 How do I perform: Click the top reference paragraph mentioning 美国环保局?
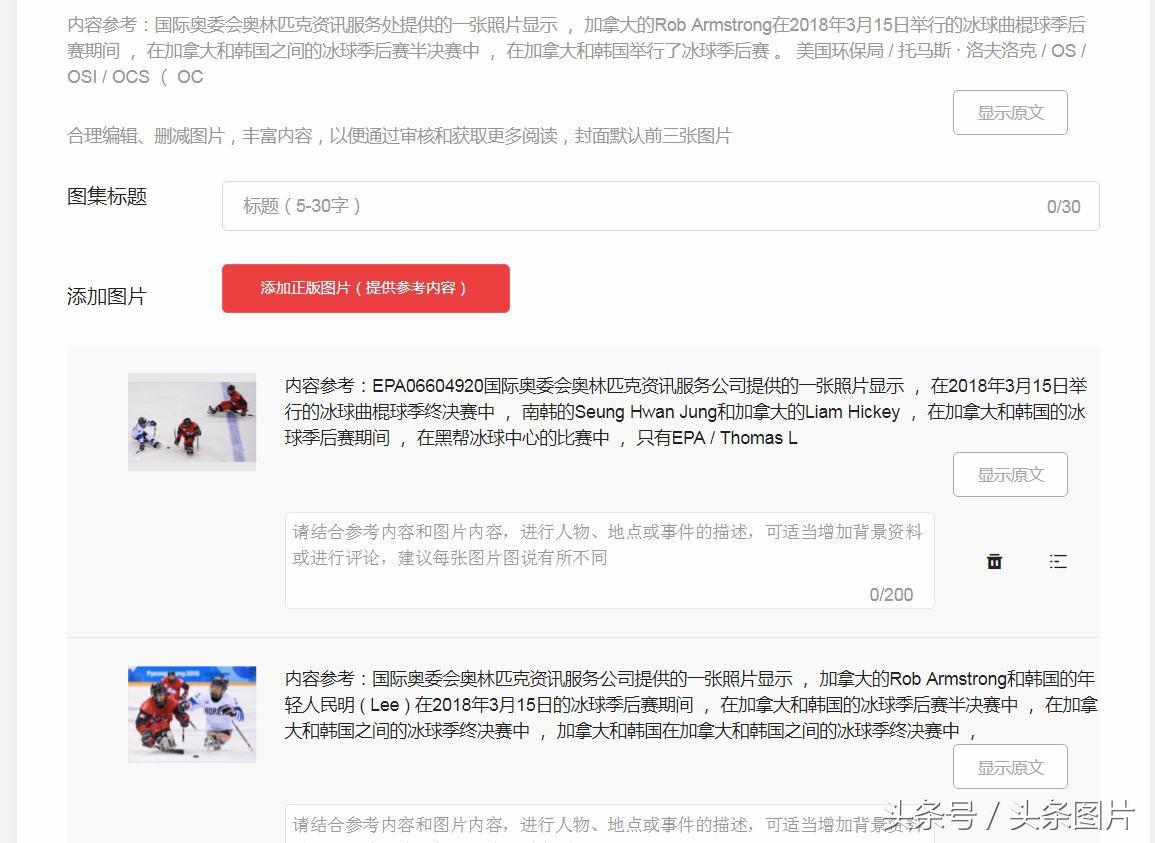[577, 51]
